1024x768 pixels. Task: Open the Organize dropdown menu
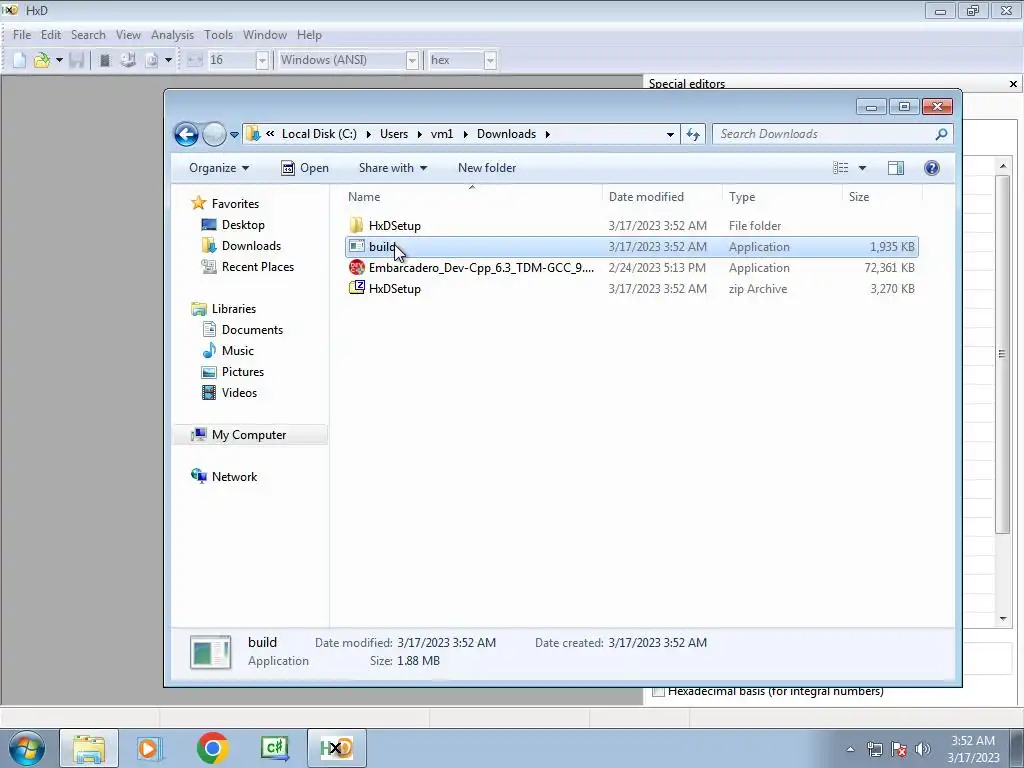coord(219,168)
